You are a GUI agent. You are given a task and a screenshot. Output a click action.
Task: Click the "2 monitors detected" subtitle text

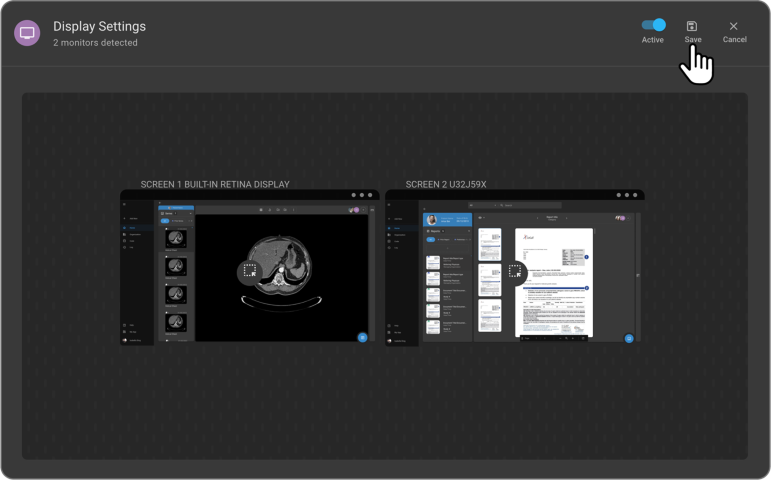point(95,43)
